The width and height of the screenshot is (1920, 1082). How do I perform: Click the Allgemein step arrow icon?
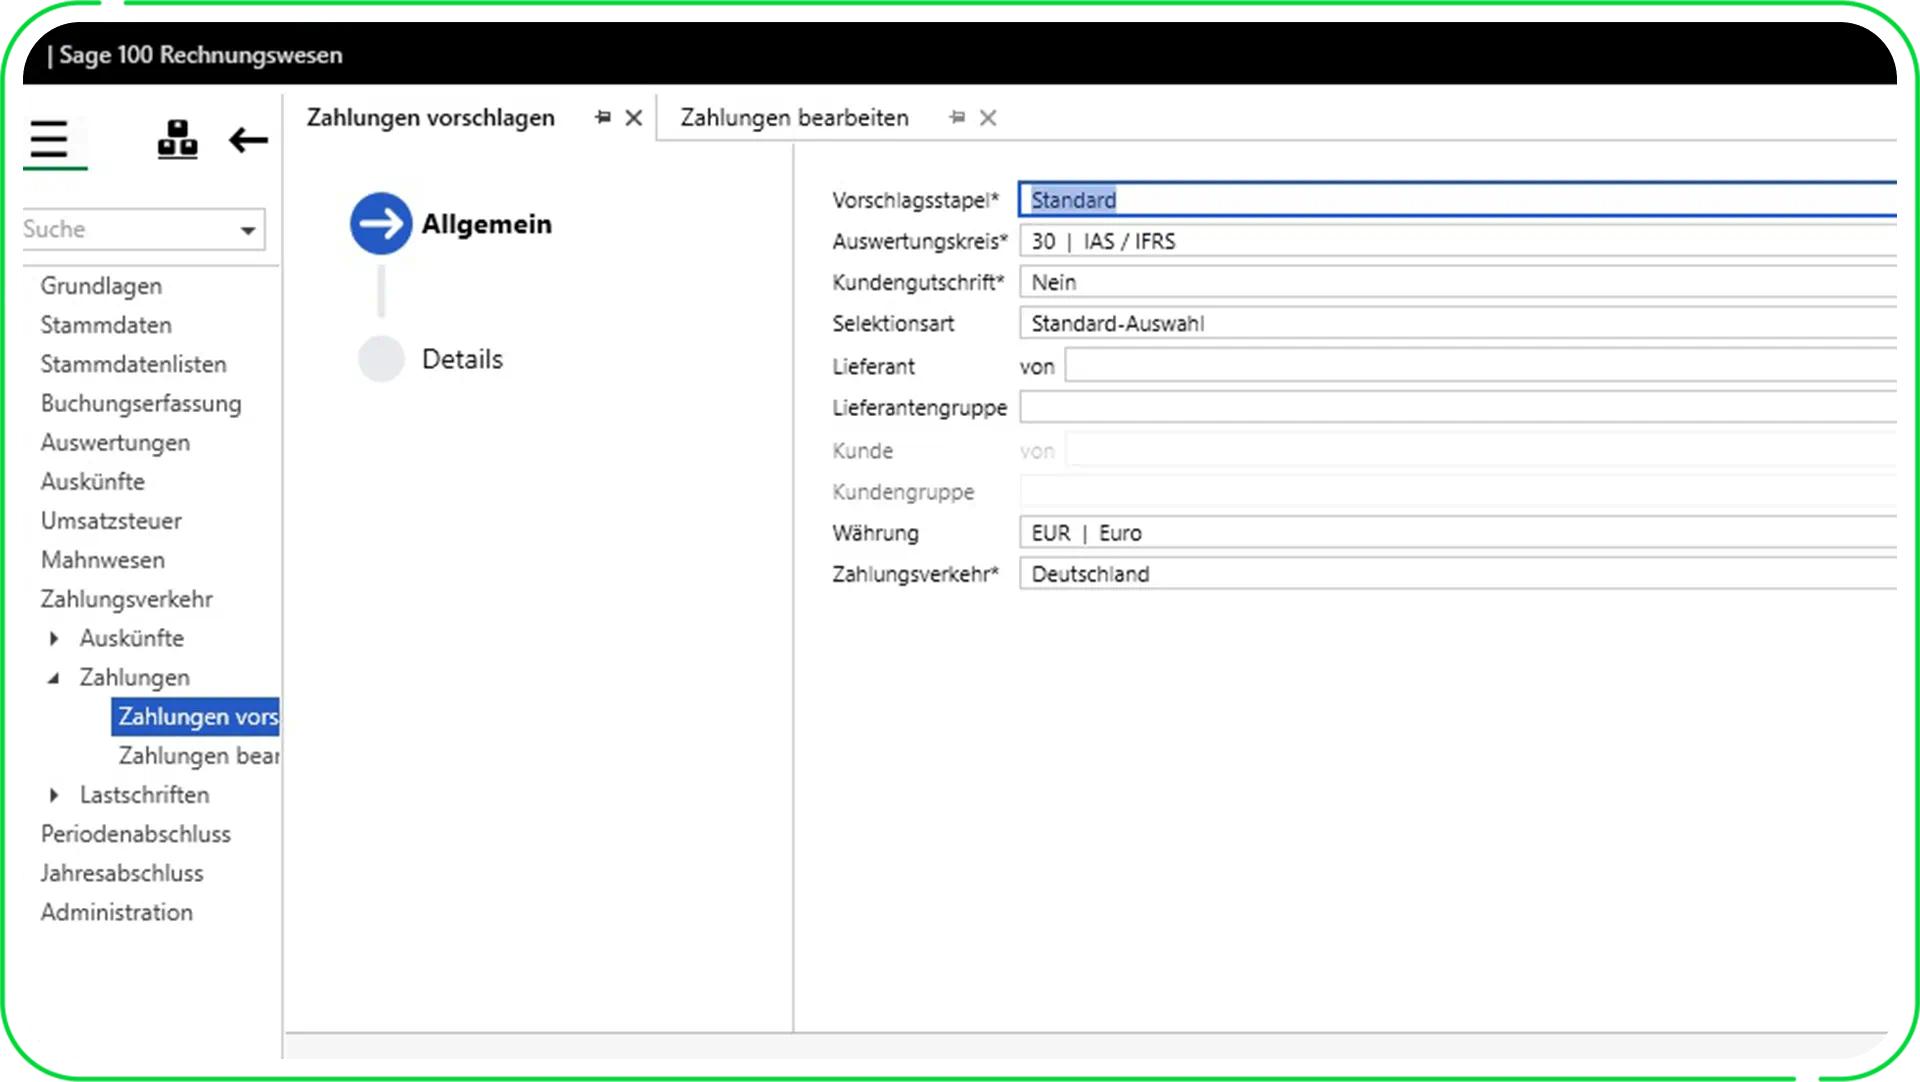[x=380, y=224]
